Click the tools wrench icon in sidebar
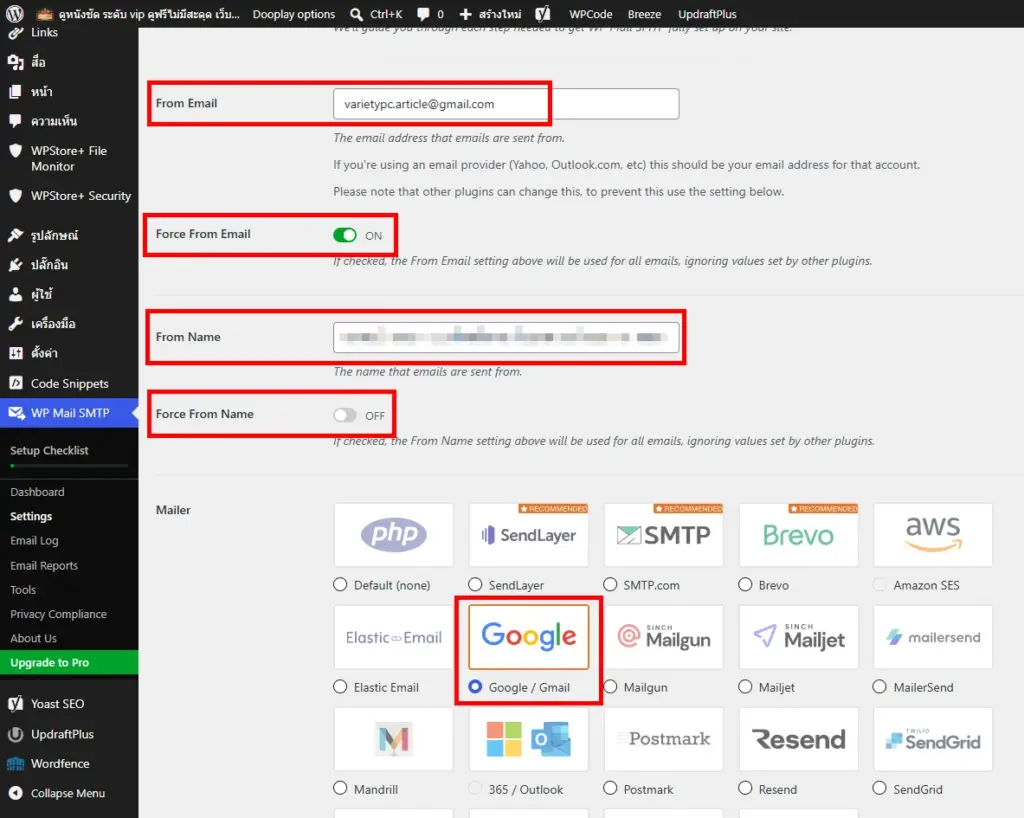 click(16, 324)
